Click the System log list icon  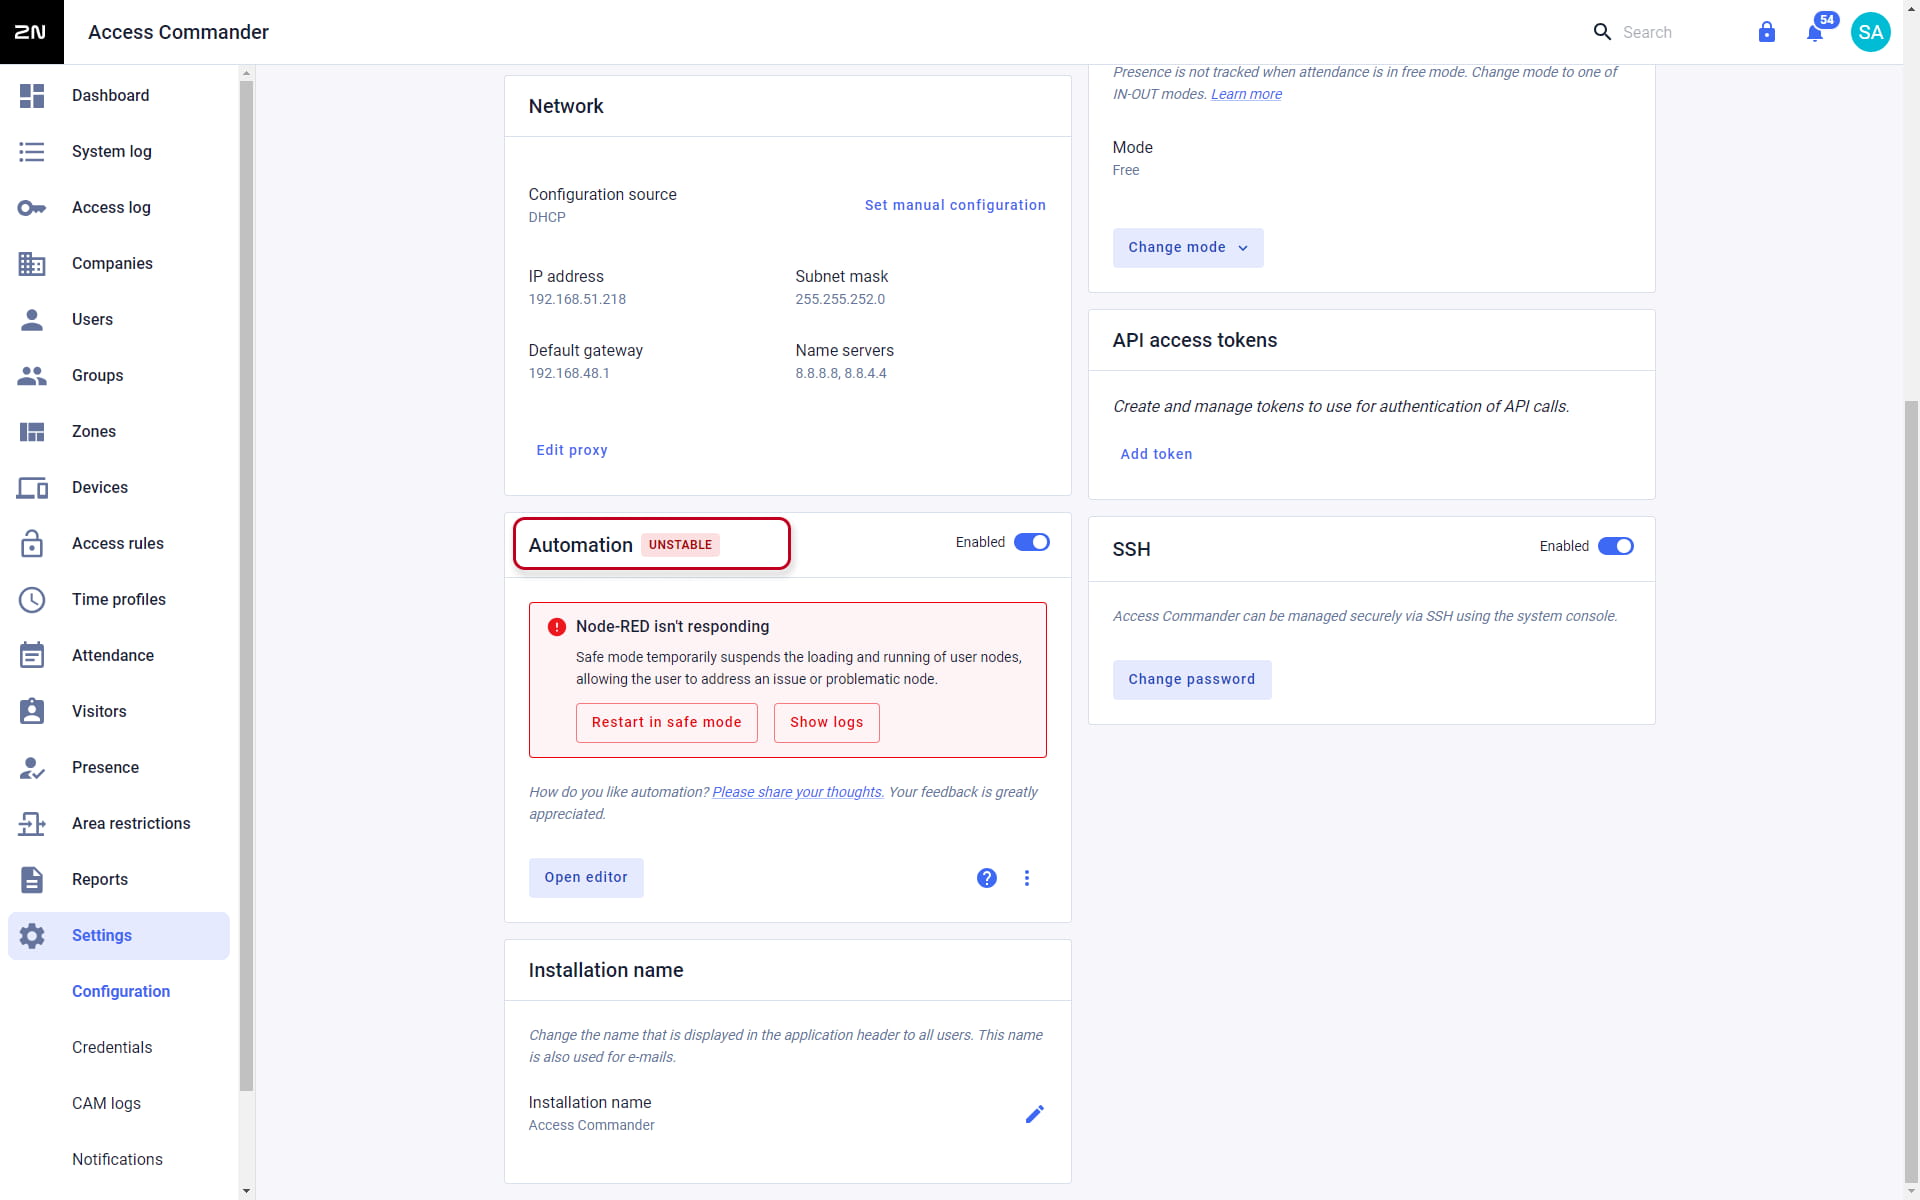32,152
